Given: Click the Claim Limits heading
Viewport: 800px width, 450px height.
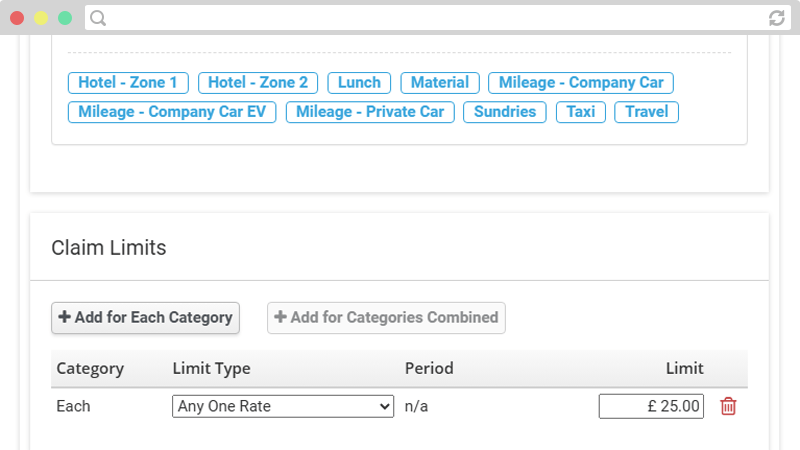Looking at the screenshot, I should (x=109, y=247).
